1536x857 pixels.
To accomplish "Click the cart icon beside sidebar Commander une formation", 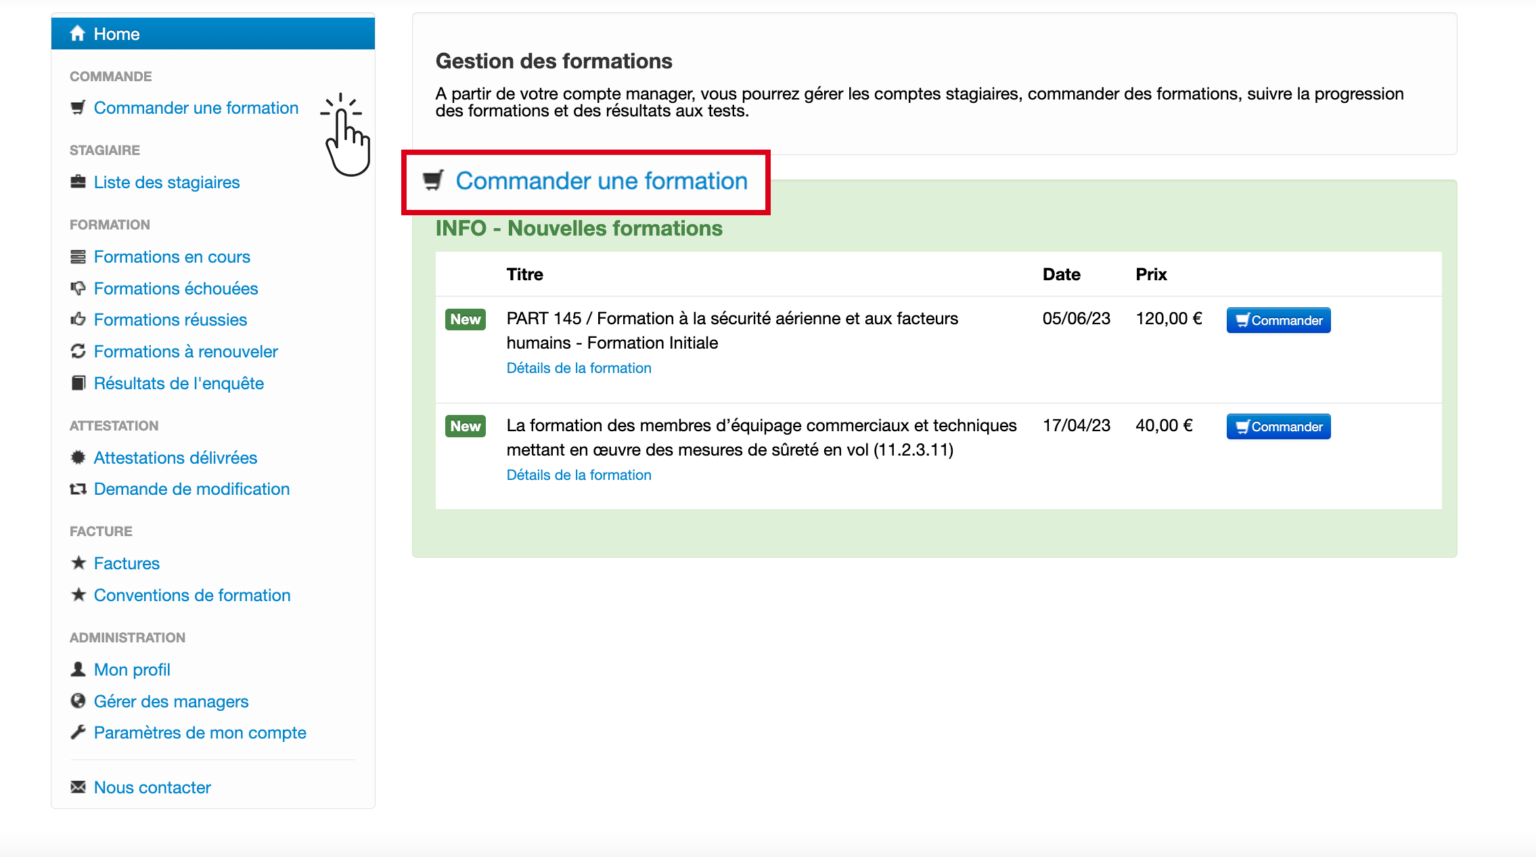I will click(78, 108).
